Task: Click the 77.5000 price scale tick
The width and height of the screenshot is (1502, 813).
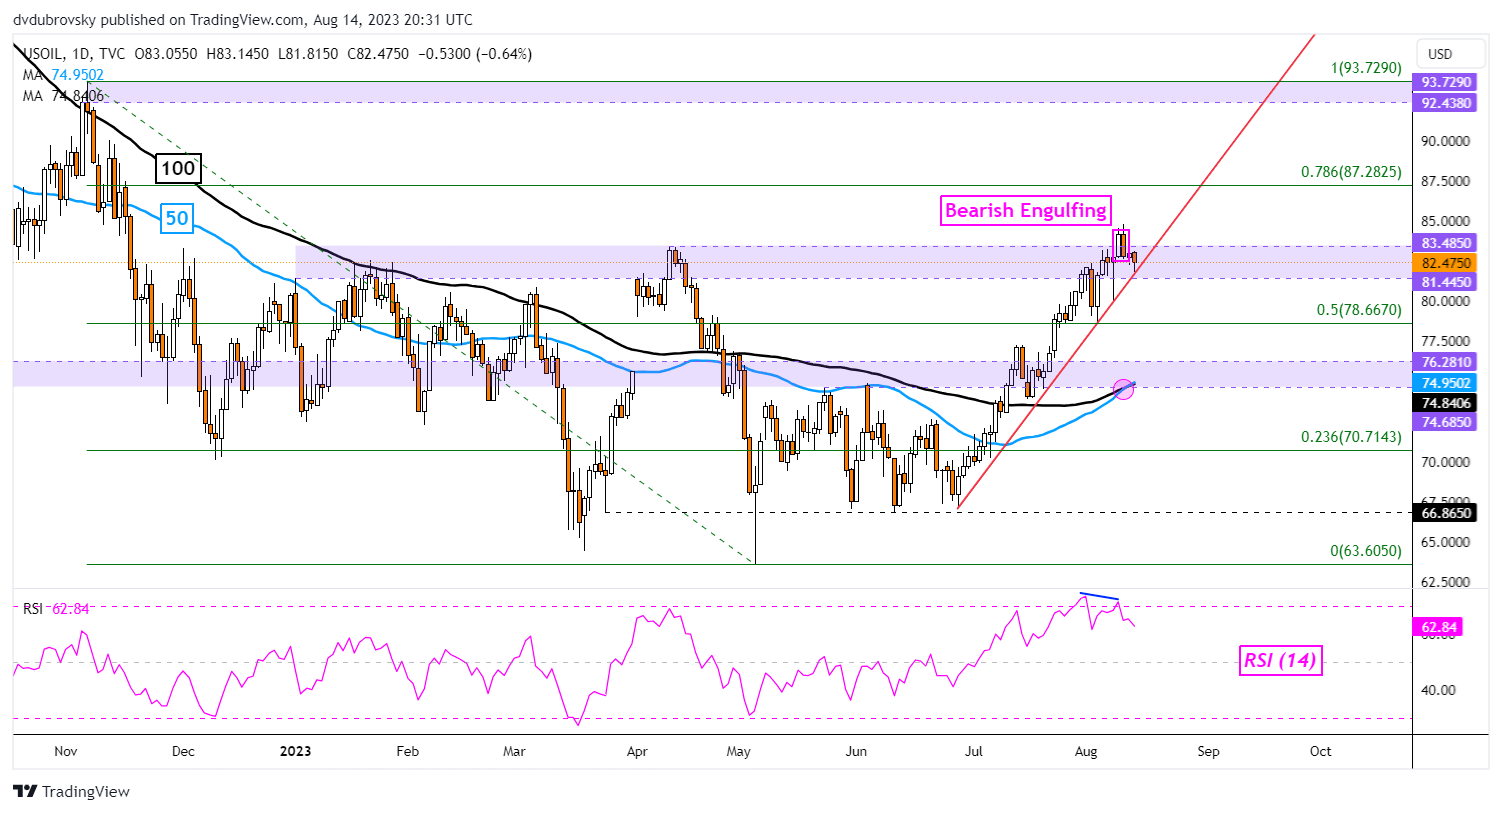Action: tap(1446, 341)
